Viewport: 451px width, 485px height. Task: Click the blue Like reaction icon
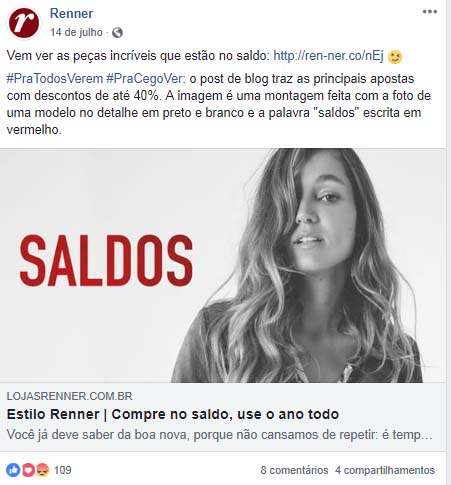pyautogui.click(x=13, y=470)
